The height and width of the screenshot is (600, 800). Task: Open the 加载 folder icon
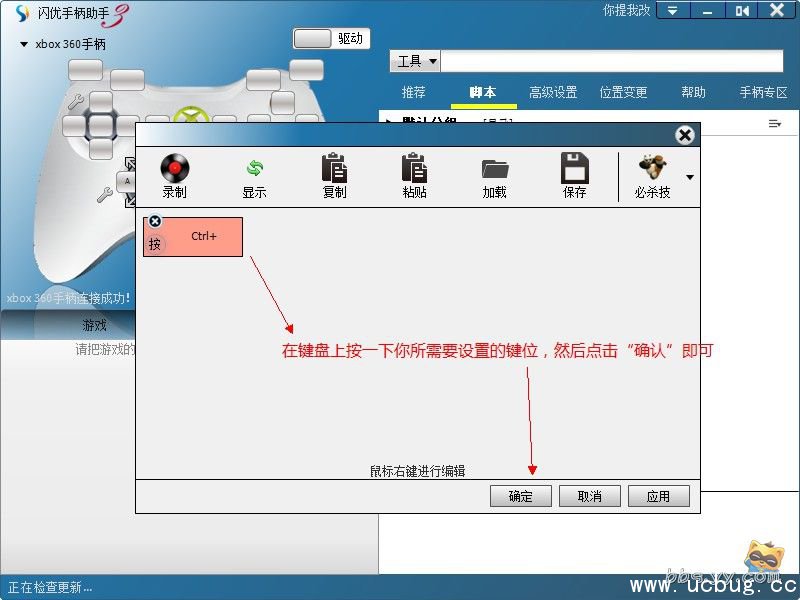click(x=495, y=169)
